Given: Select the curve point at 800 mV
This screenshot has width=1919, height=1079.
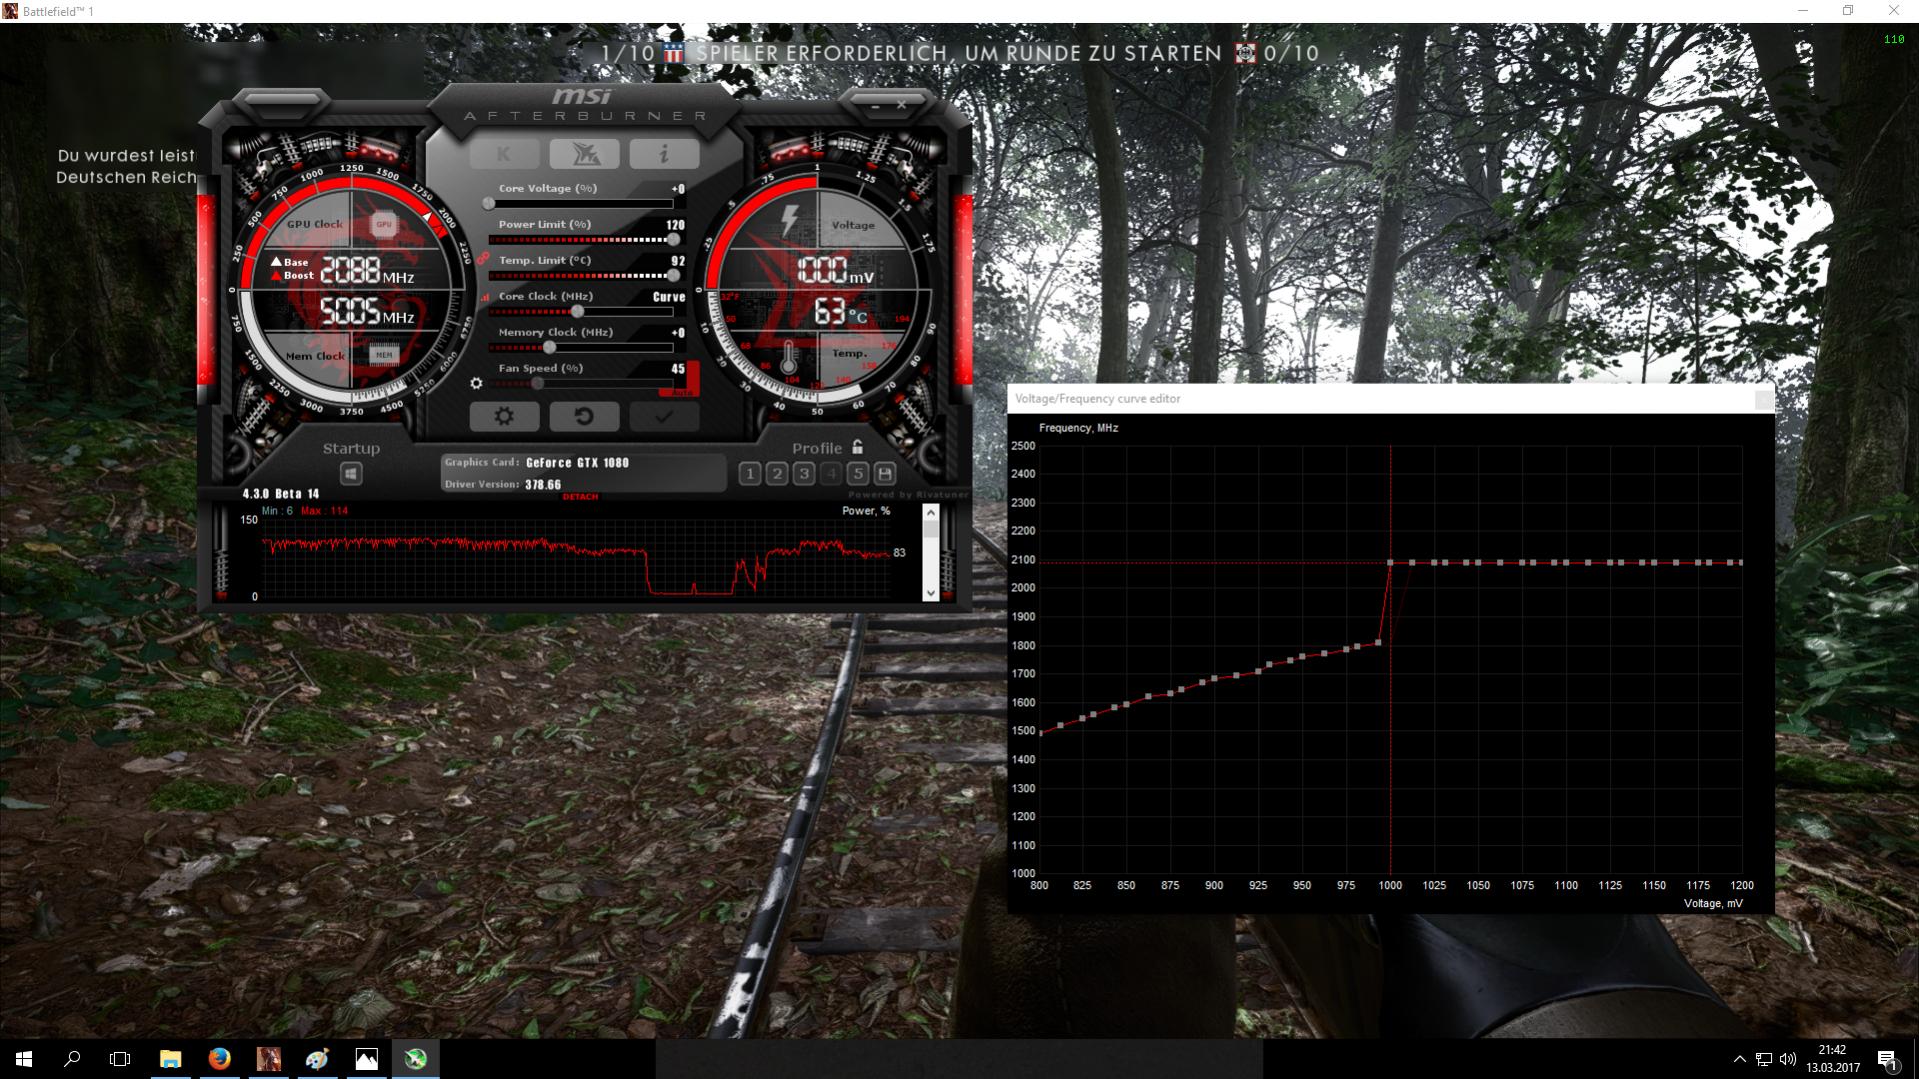Looking at the screenshot, I should point(1040,734).
